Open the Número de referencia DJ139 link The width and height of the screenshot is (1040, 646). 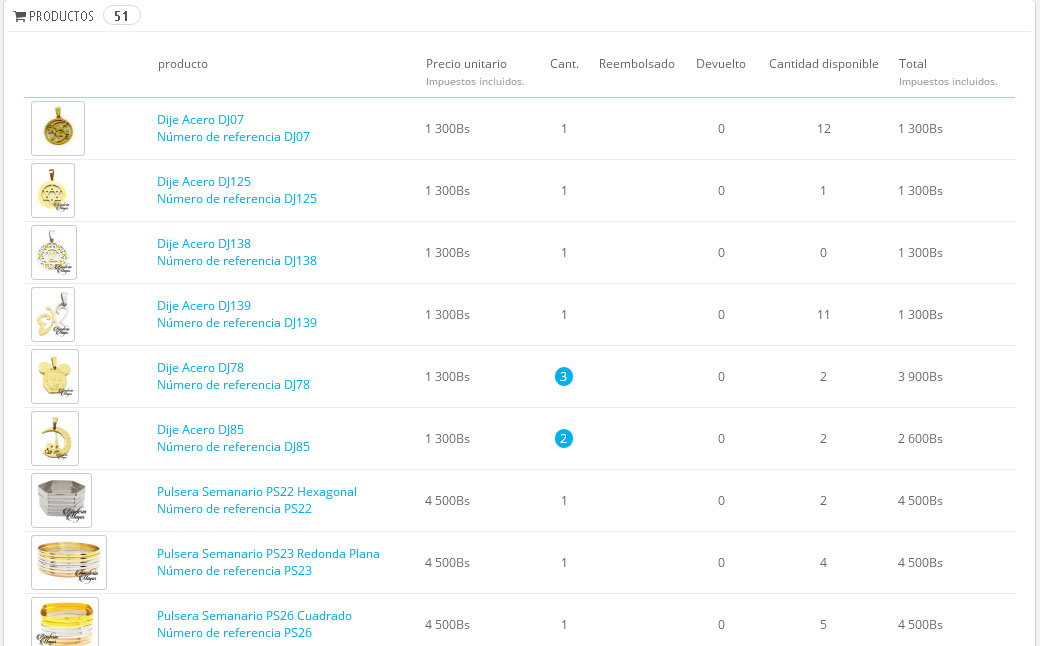coord(237,323)
